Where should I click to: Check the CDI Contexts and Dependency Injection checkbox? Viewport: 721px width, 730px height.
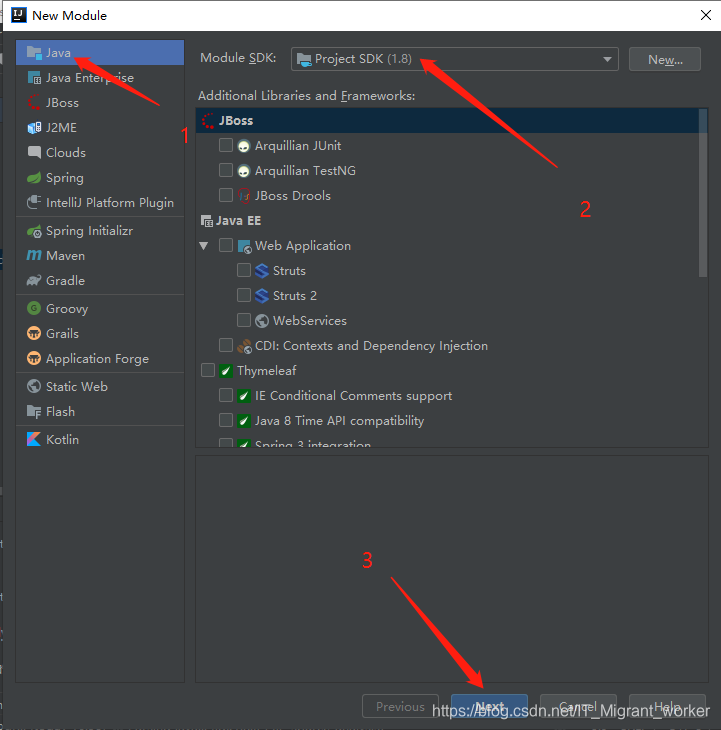coord(226,345)
